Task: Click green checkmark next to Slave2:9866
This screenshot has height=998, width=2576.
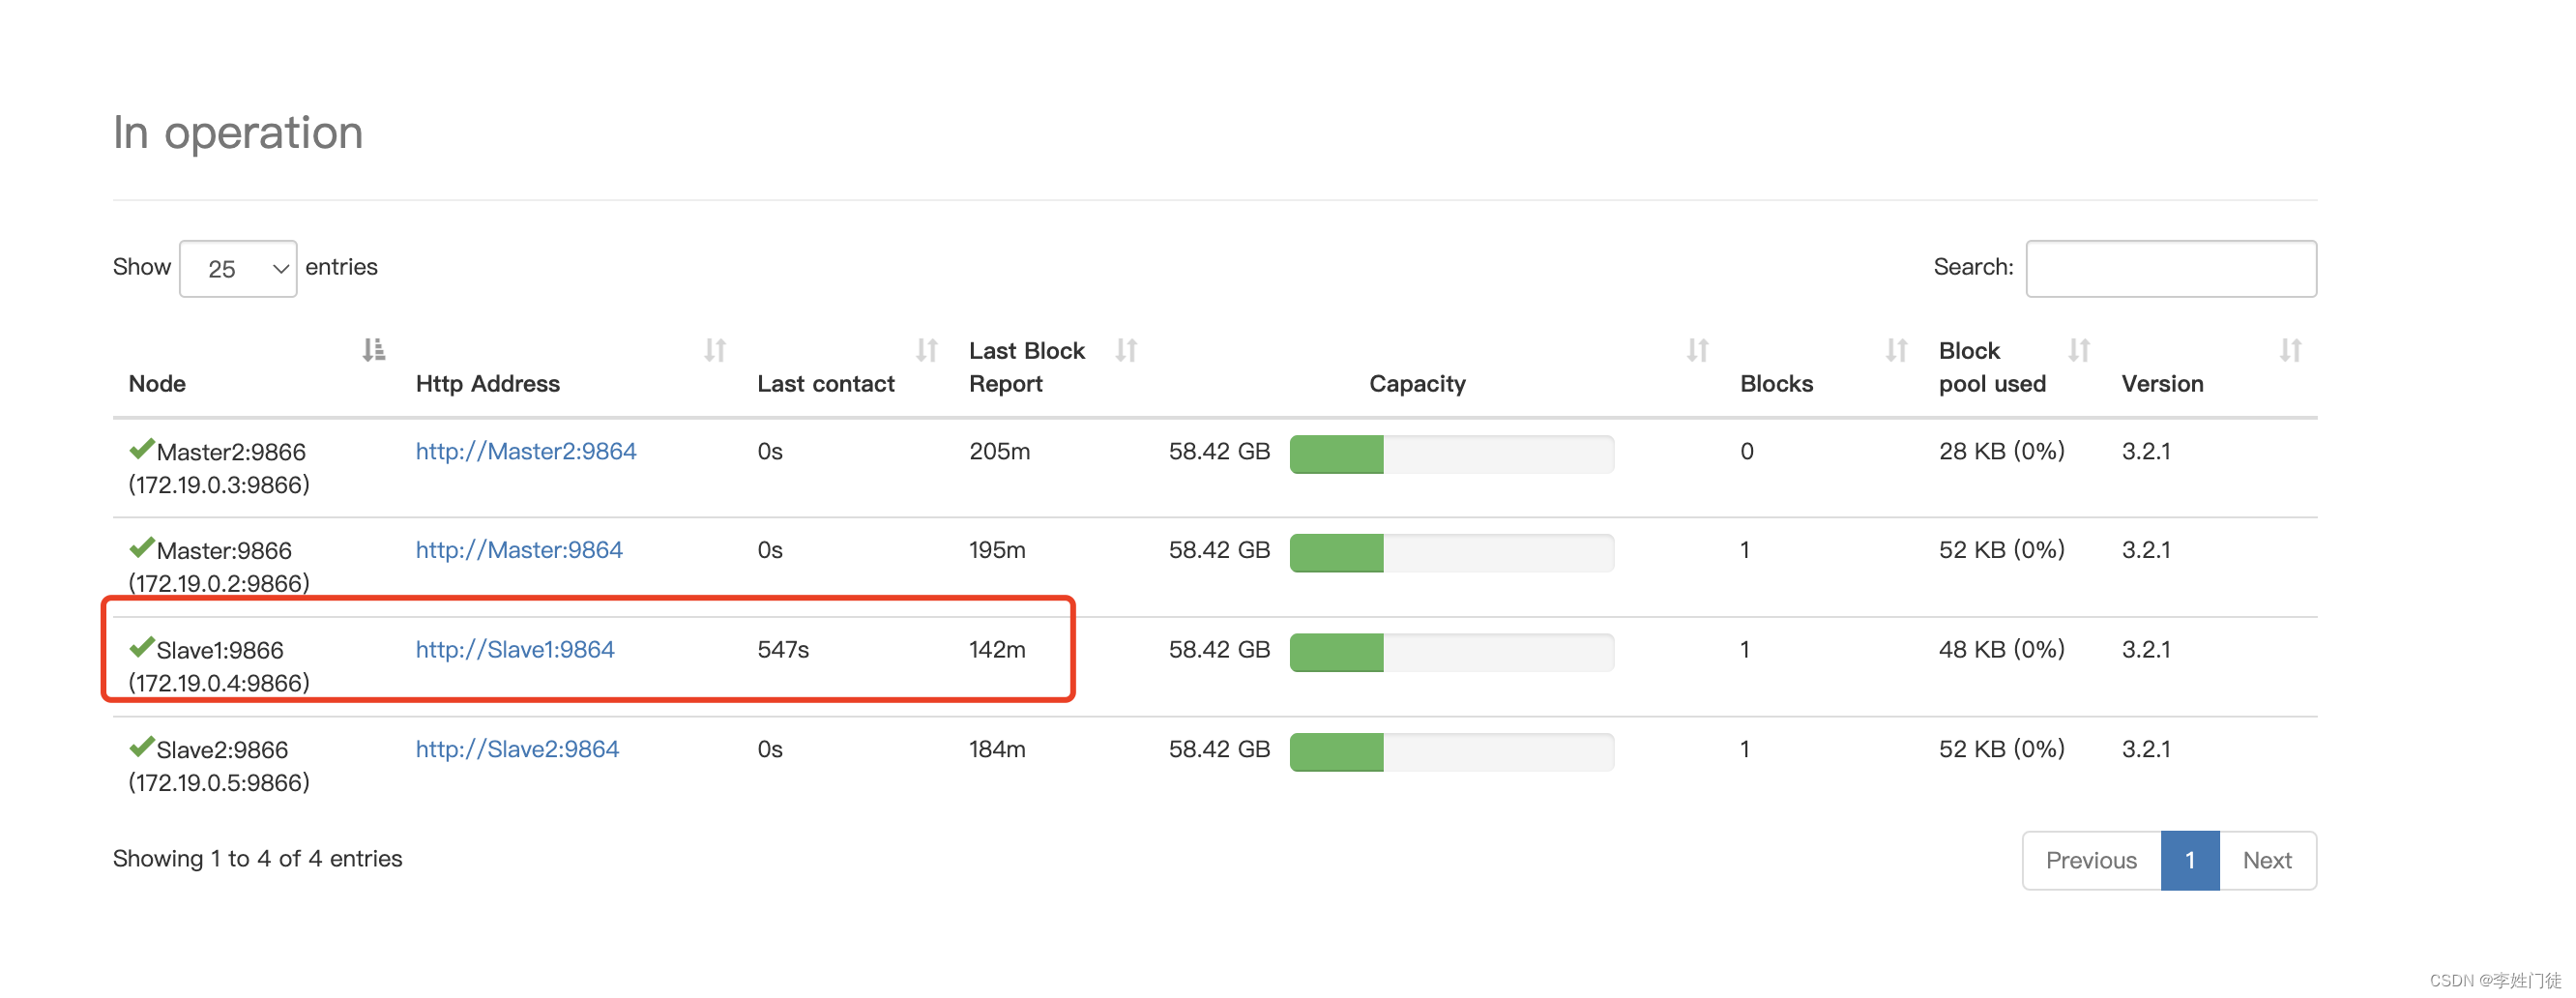Action: point(142,747)
